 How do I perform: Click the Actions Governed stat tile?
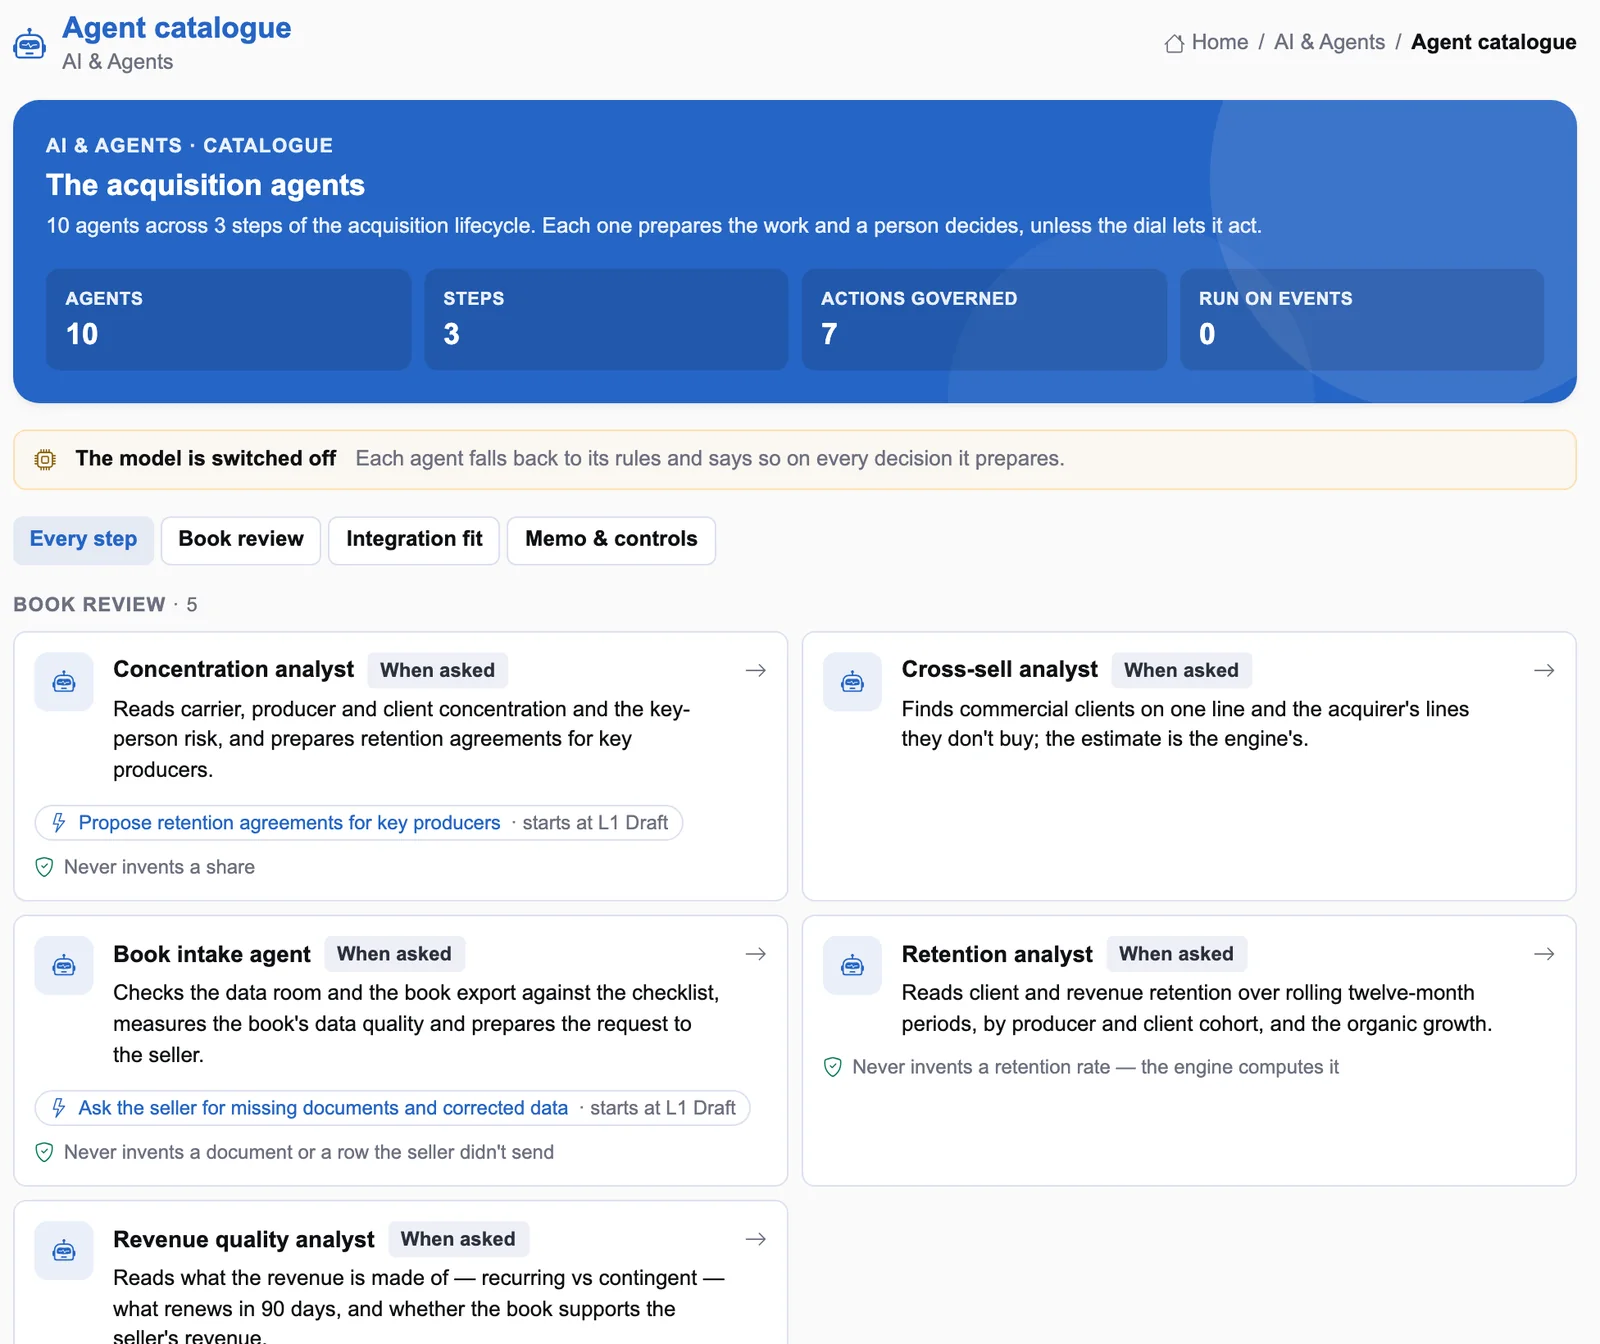(x=984, y=319)
